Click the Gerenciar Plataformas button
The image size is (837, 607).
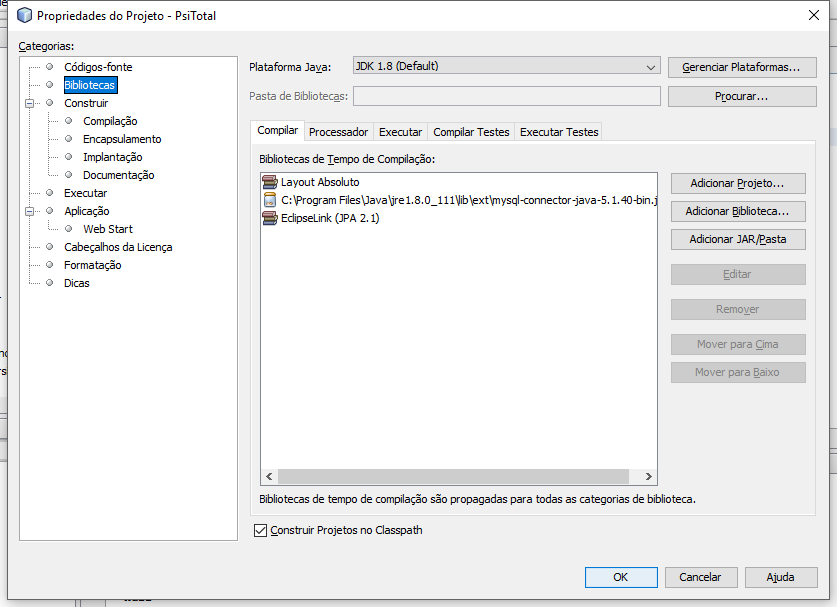click(742, 67)
